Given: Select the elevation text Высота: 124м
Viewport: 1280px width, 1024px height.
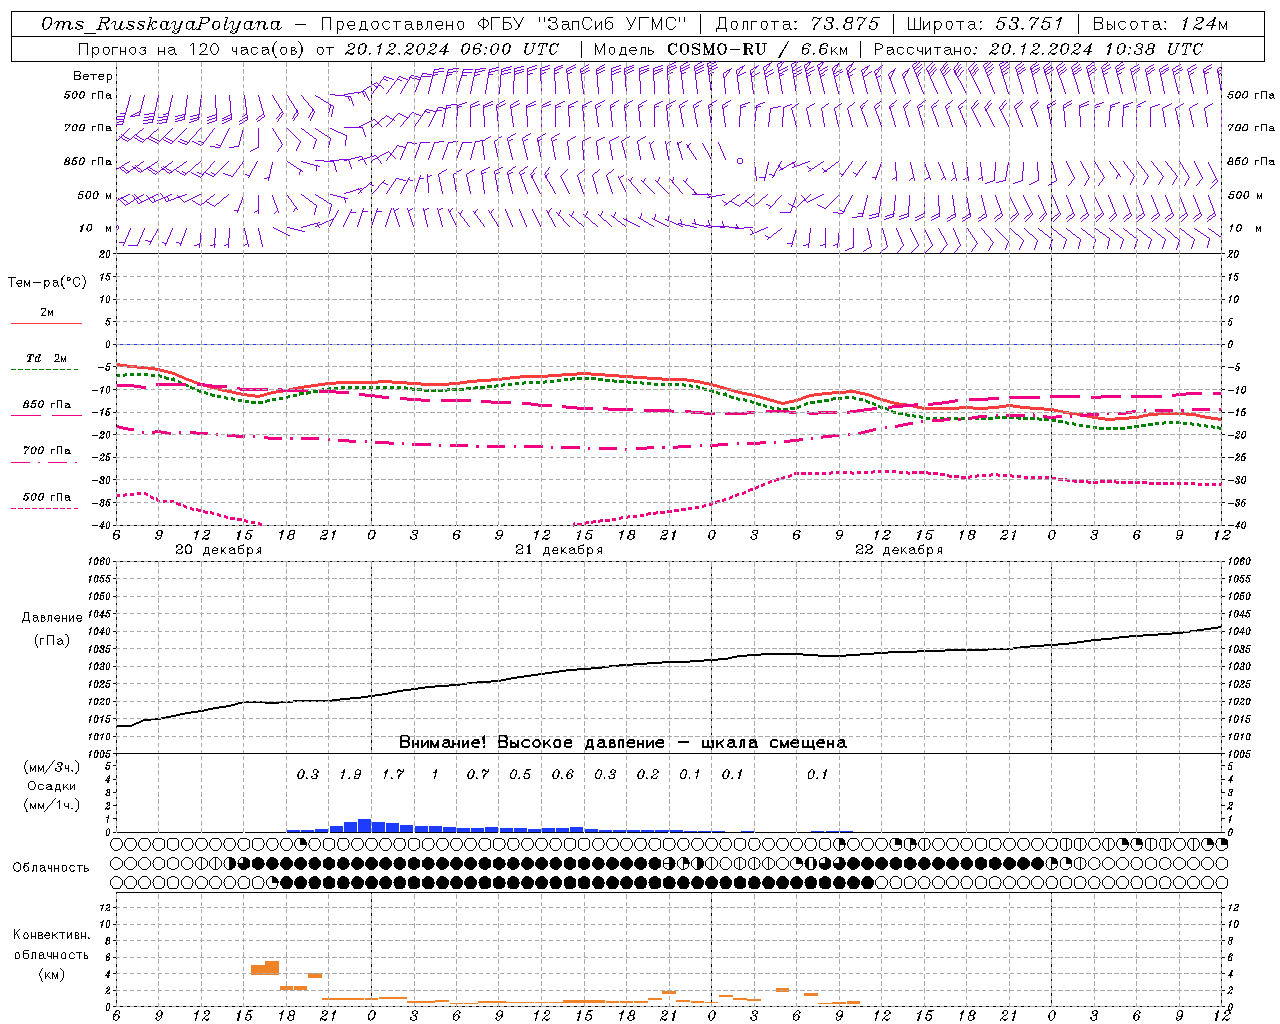Looking at the screenshot, I should (x=1159, y=24).
